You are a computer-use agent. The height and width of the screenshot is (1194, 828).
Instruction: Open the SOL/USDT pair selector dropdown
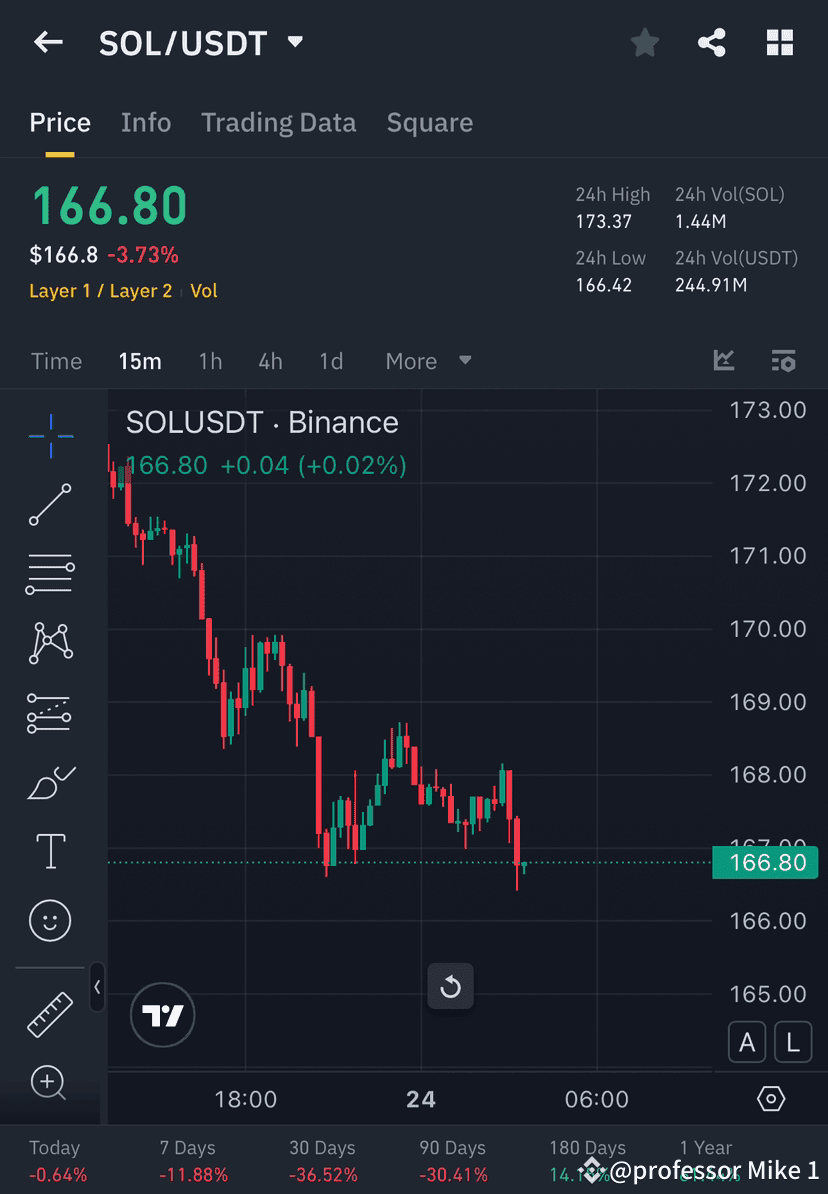tap(294, 42)
